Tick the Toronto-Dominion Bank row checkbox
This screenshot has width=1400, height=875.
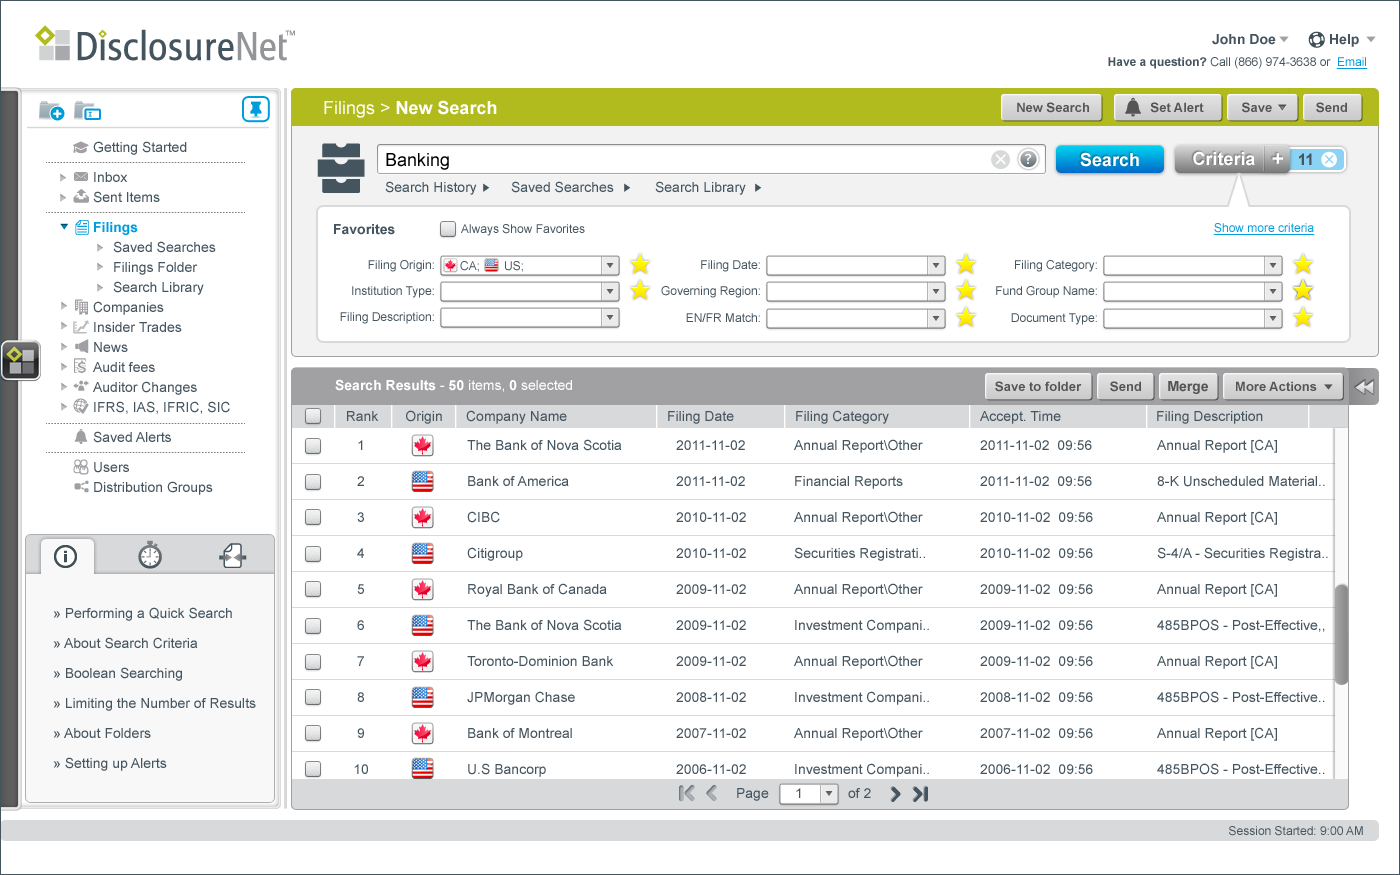[x=313, y=662]
